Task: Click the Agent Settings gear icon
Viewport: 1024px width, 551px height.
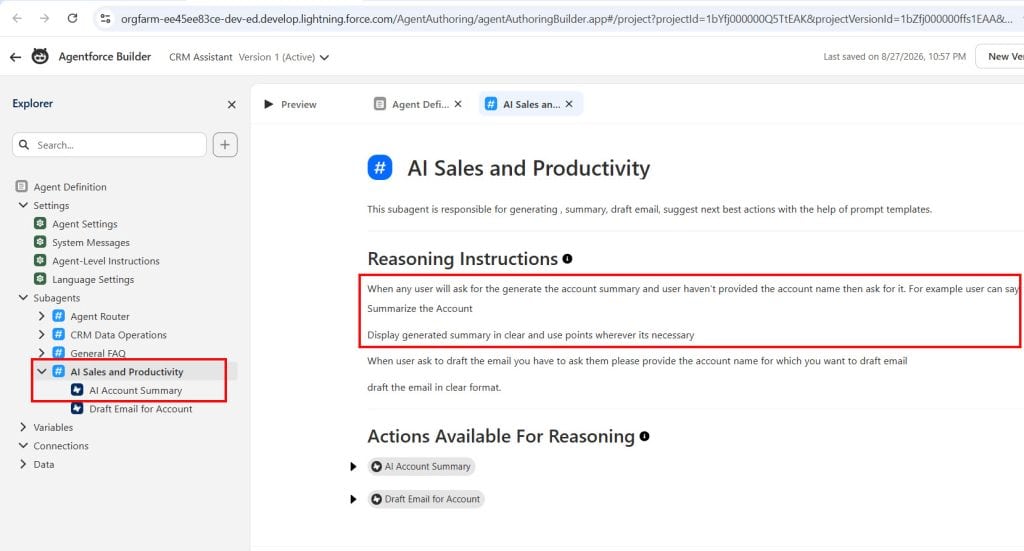Action: point(40,223)
